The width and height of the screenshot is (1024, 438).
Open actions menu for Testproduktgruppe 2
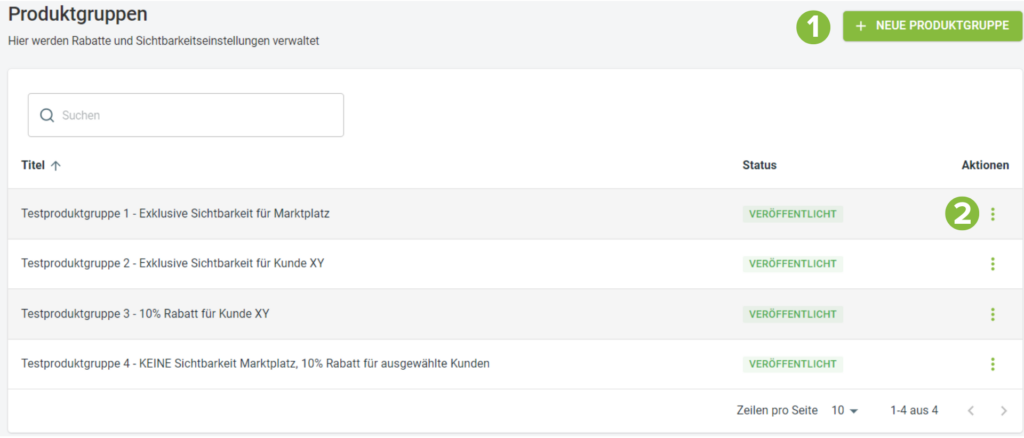click(993, 264)
